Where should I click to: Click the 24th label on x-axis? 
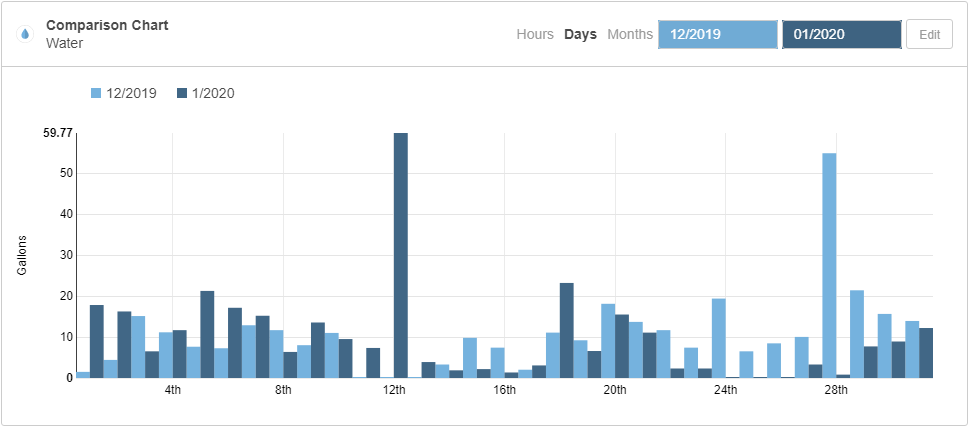(725, 390)
